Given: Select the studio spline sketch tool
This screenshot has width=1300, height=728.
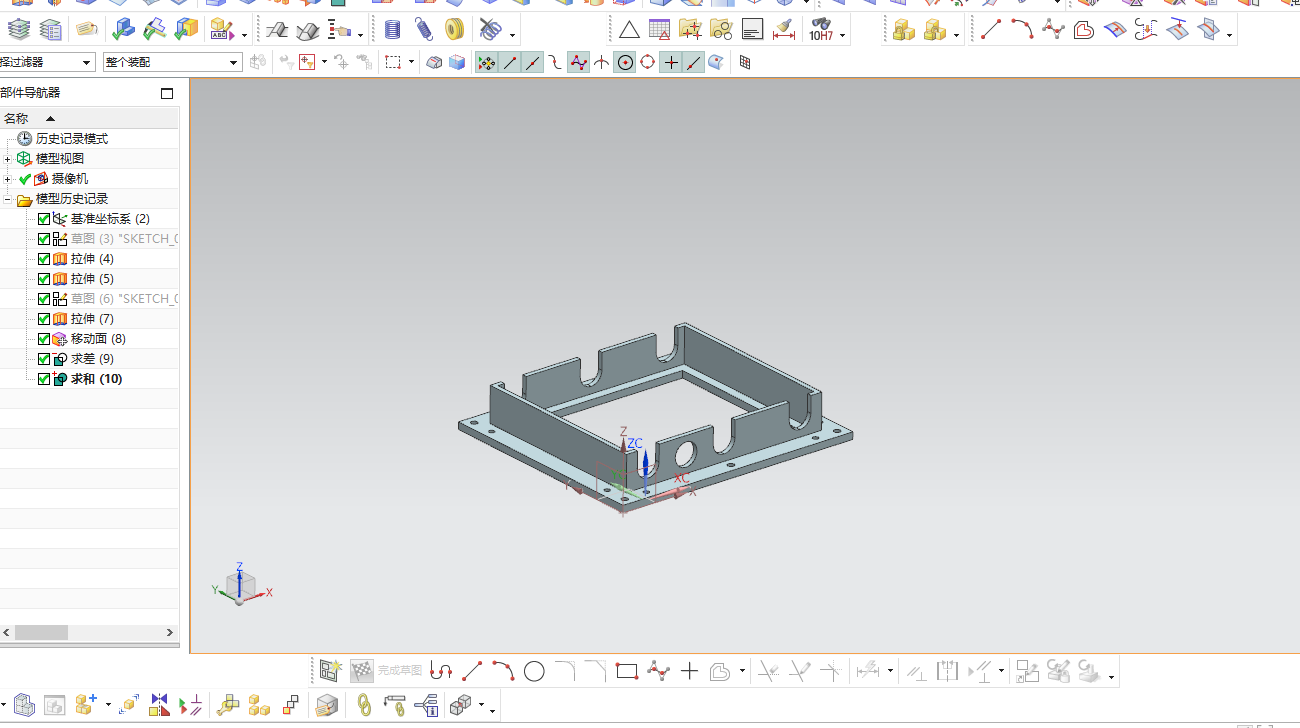Looking at the screenshot, I should click(x=658, y=671).
